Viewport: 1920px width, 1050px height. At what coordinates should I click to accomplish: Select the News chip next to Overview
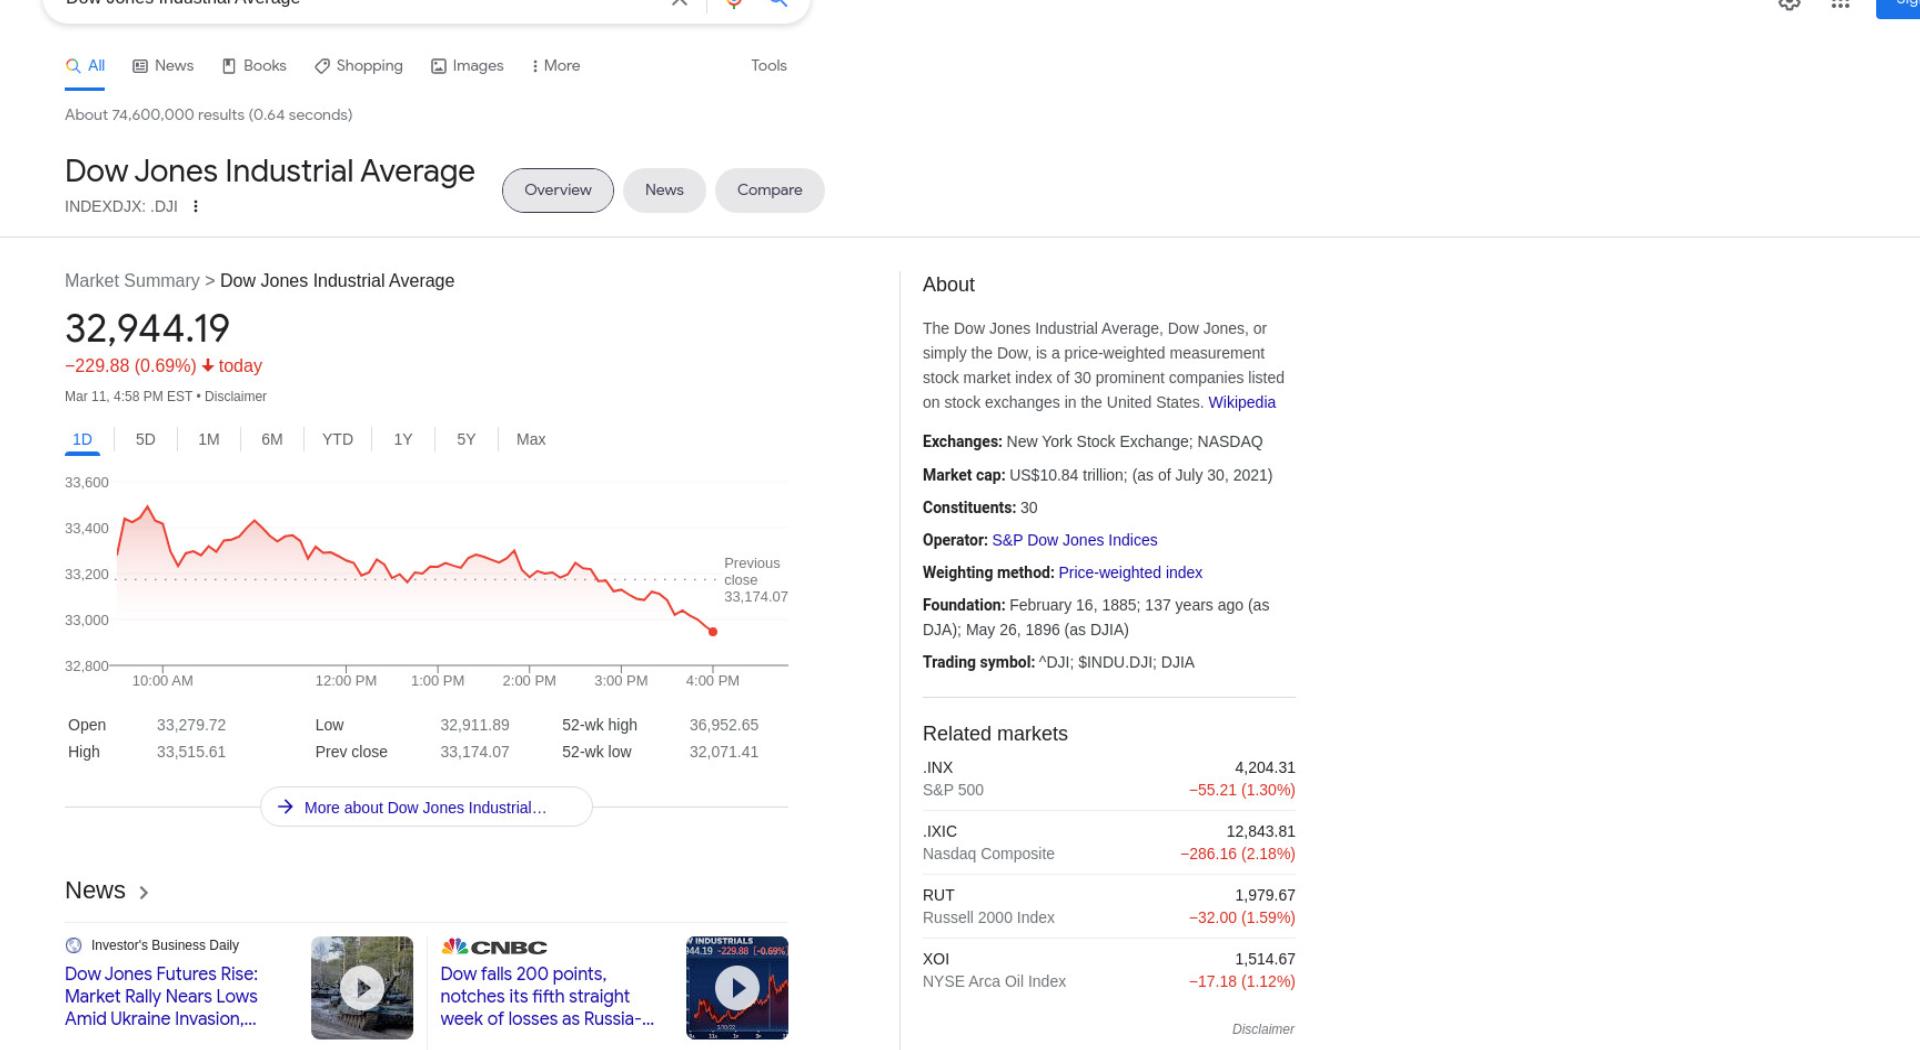coord(664,190)
